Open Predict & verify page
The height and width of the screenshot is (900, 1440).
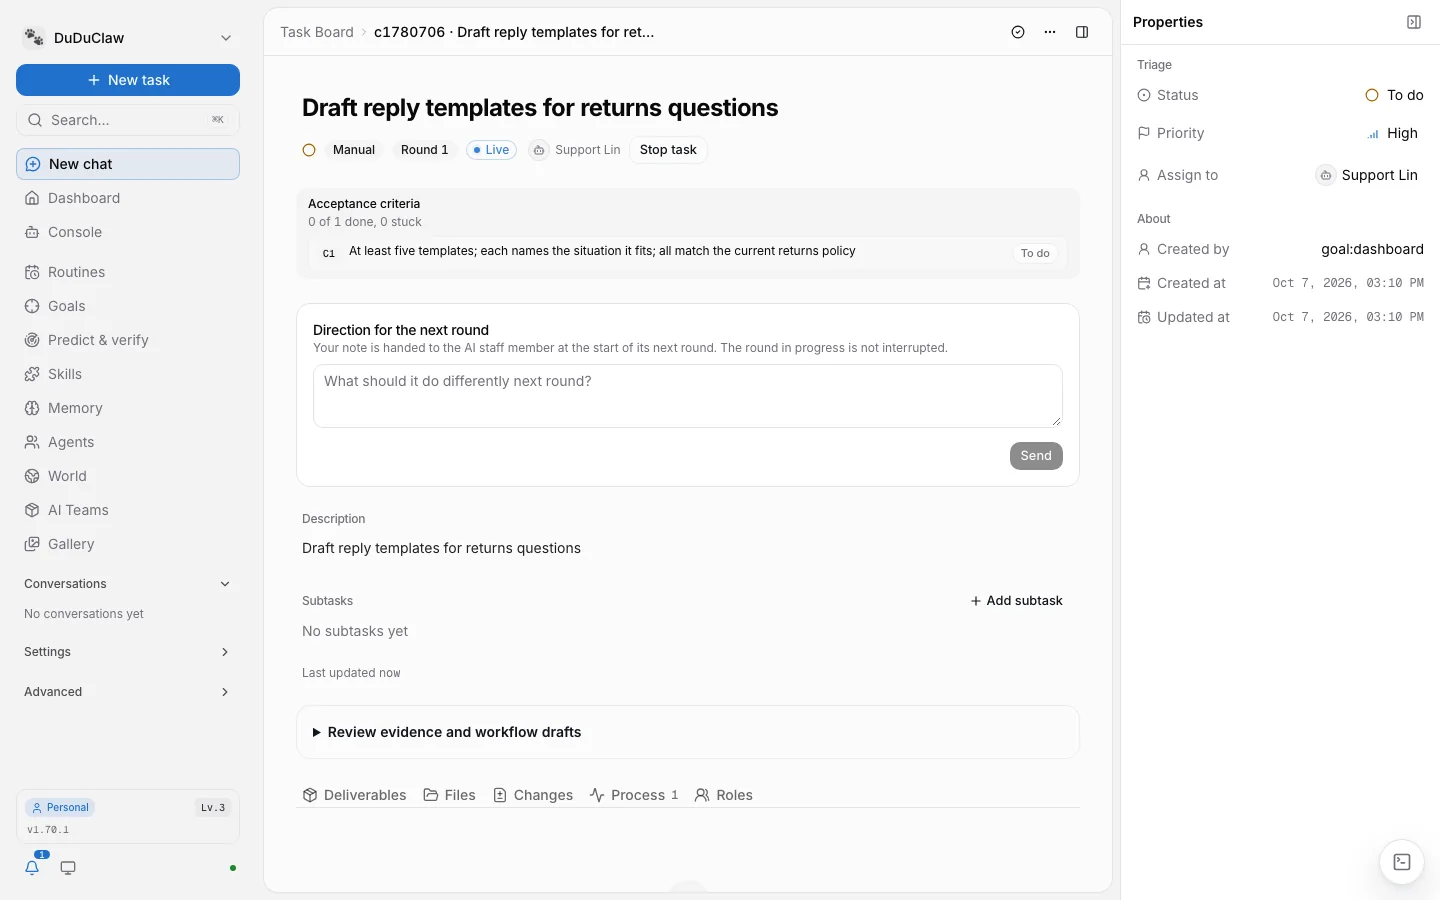tap(128, 340)
